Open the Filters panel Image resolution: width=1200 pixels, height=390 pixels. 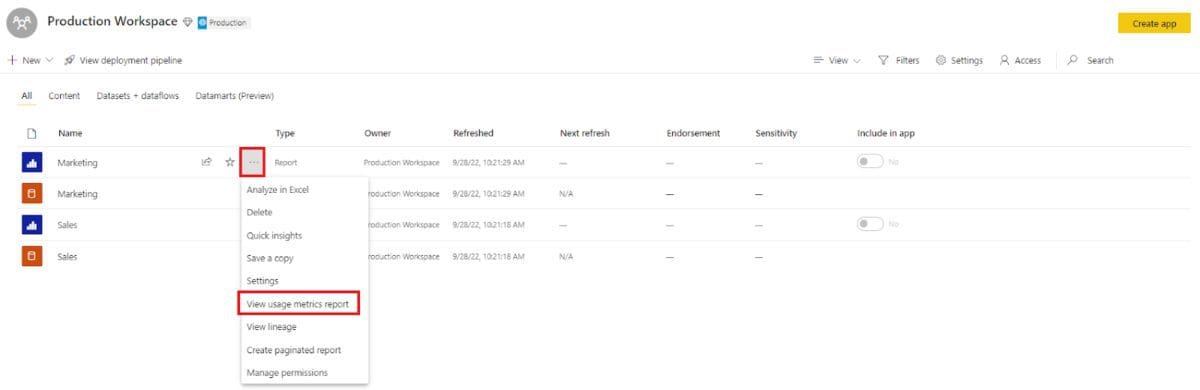899,60
